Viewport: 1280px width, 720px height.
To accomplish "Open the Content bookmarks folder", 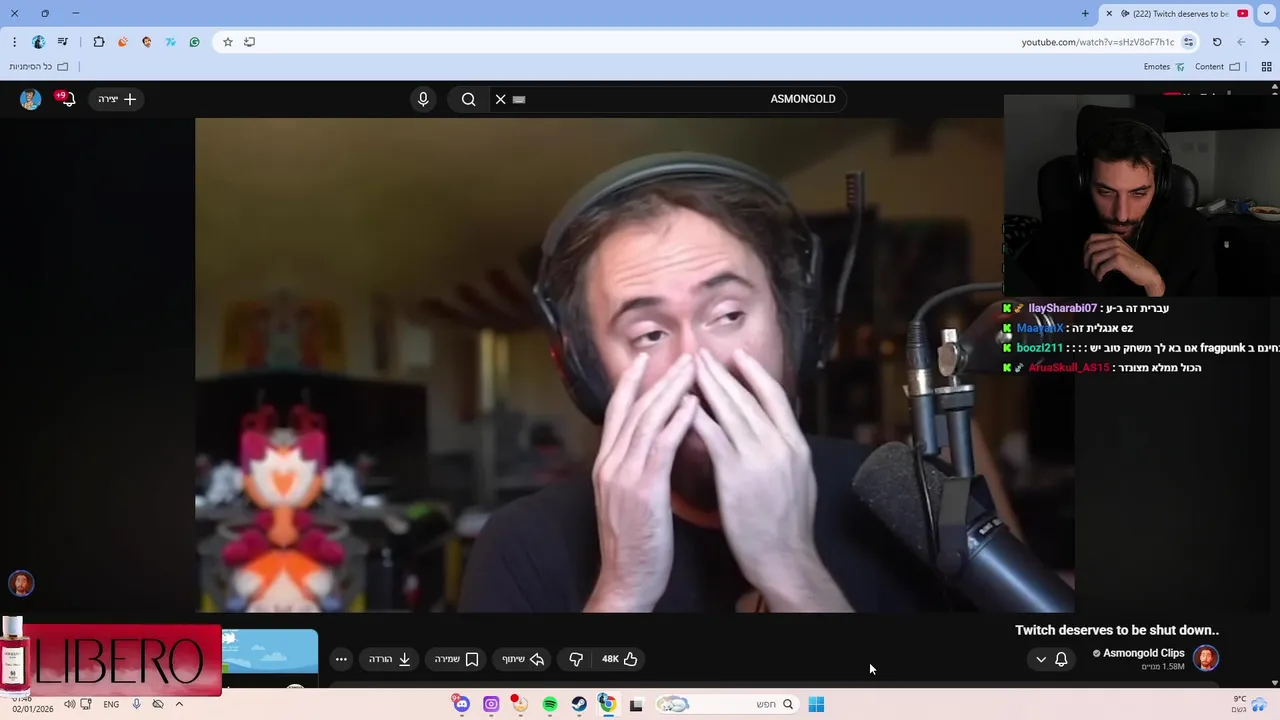I will pos(1217,67).
